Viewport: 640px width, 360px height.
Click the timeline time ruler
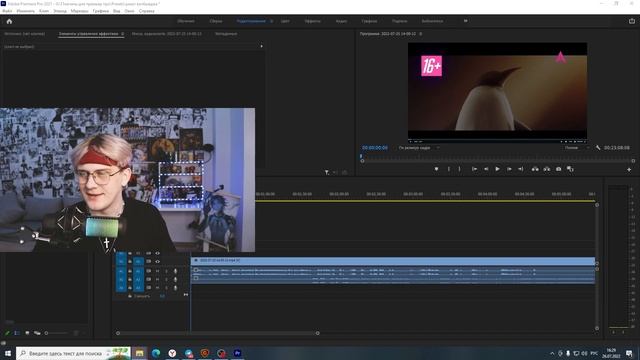(x=424, y=194)
